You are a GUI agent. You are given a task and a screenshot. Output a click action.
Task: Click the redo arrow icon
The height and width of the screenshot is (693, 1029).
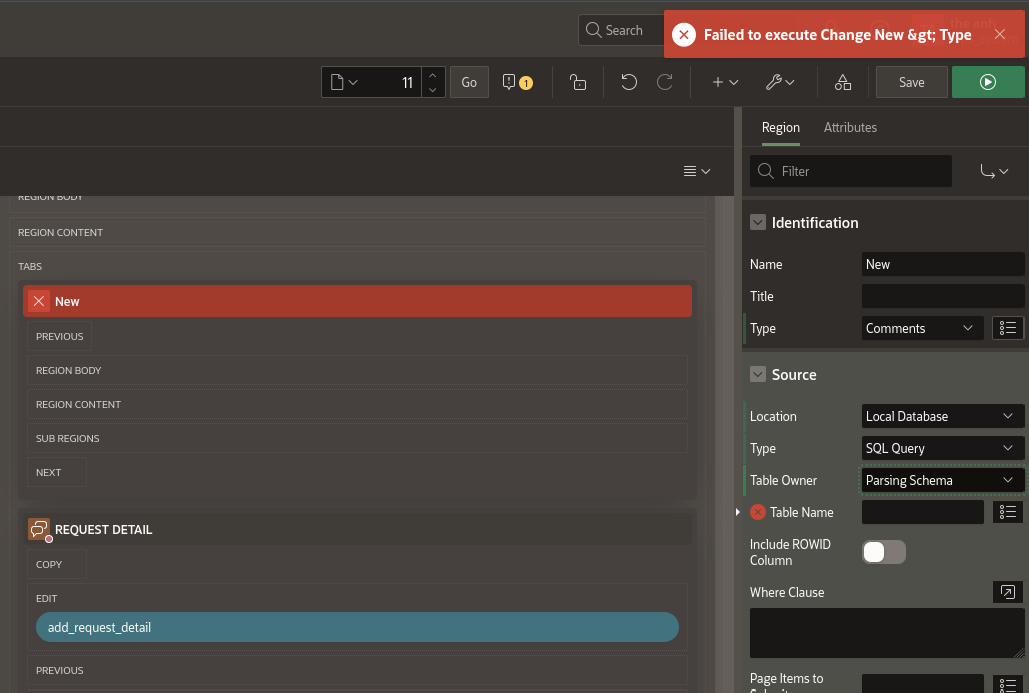664,82
